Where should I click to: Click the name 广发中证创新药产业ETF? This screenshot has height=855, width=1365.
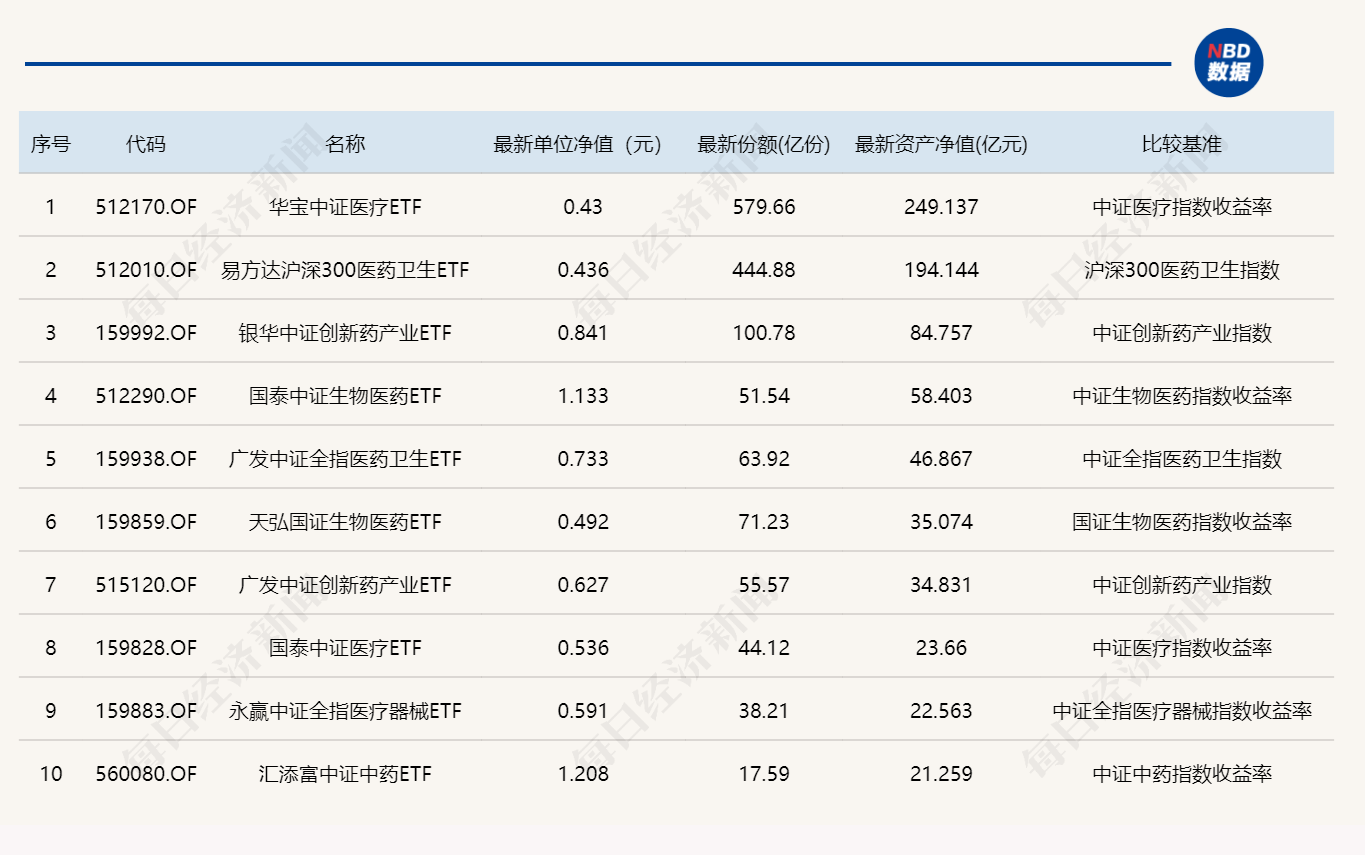pos(345,585)
